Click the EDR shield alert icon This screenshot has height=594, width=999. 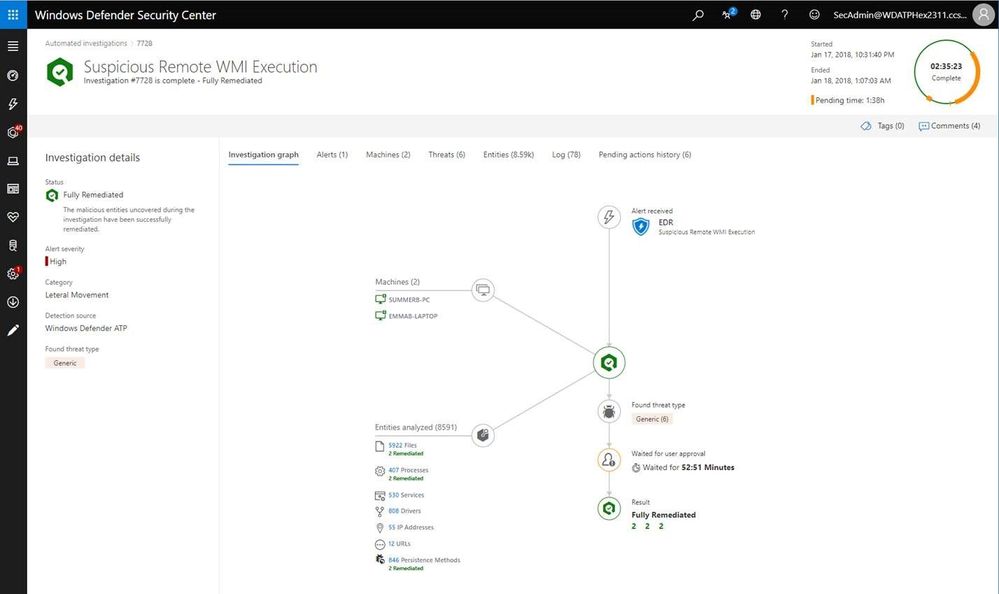point(641,226)
